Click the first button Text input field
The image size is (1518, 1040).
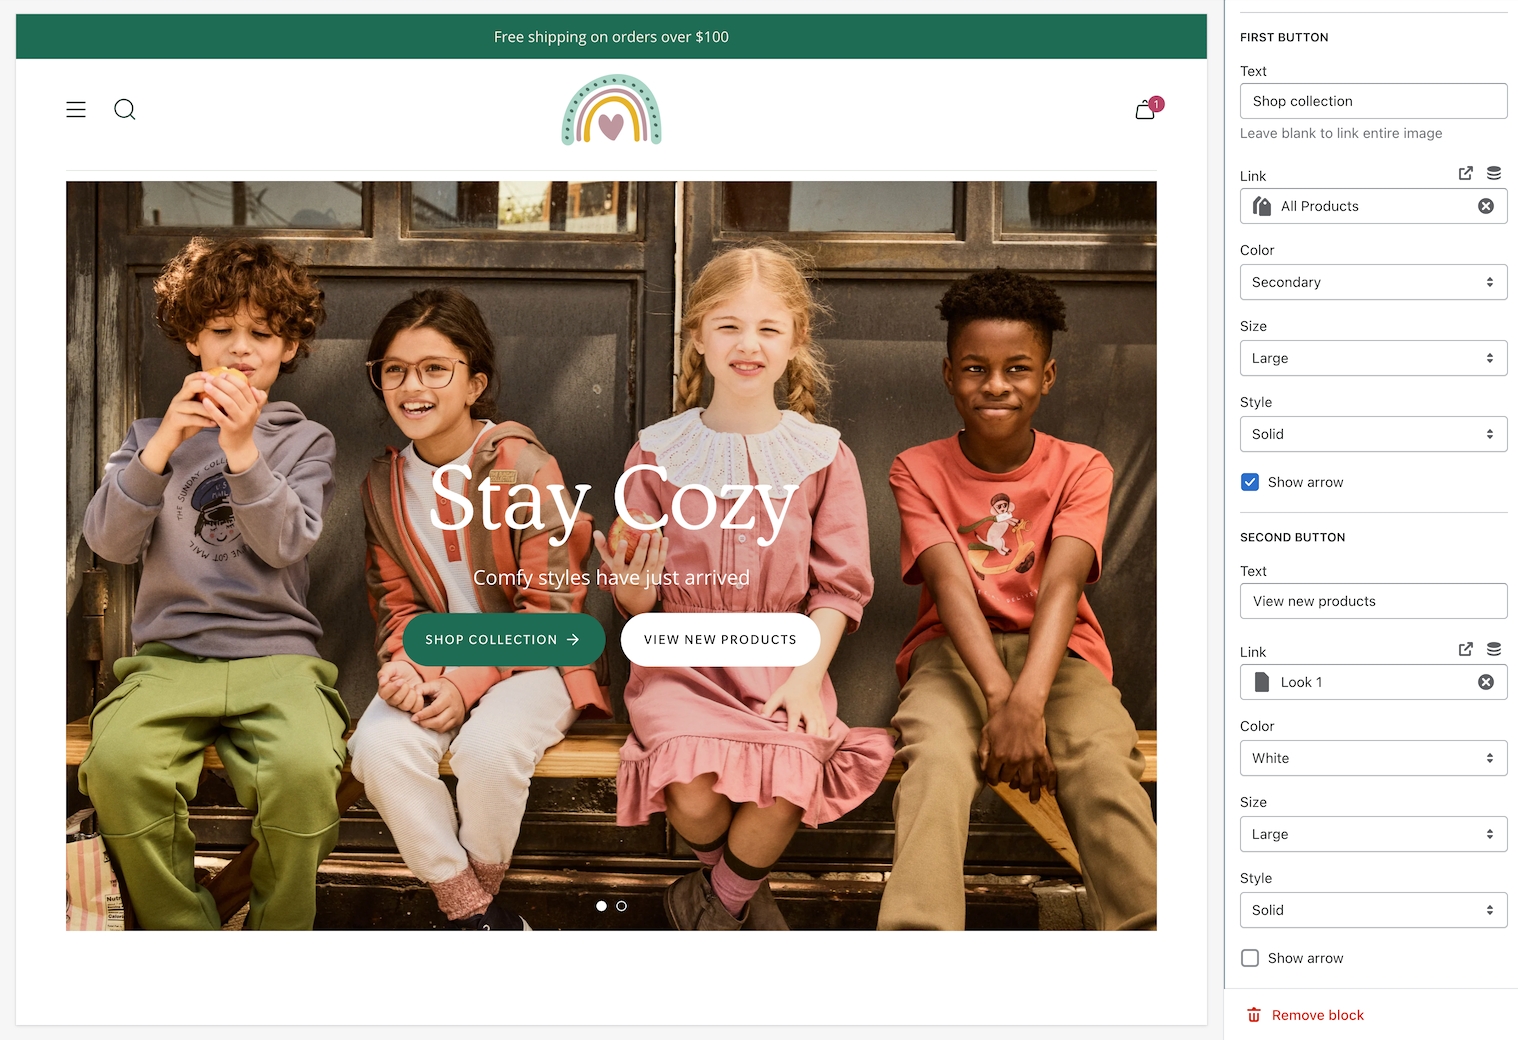(x=1372, y=101)
